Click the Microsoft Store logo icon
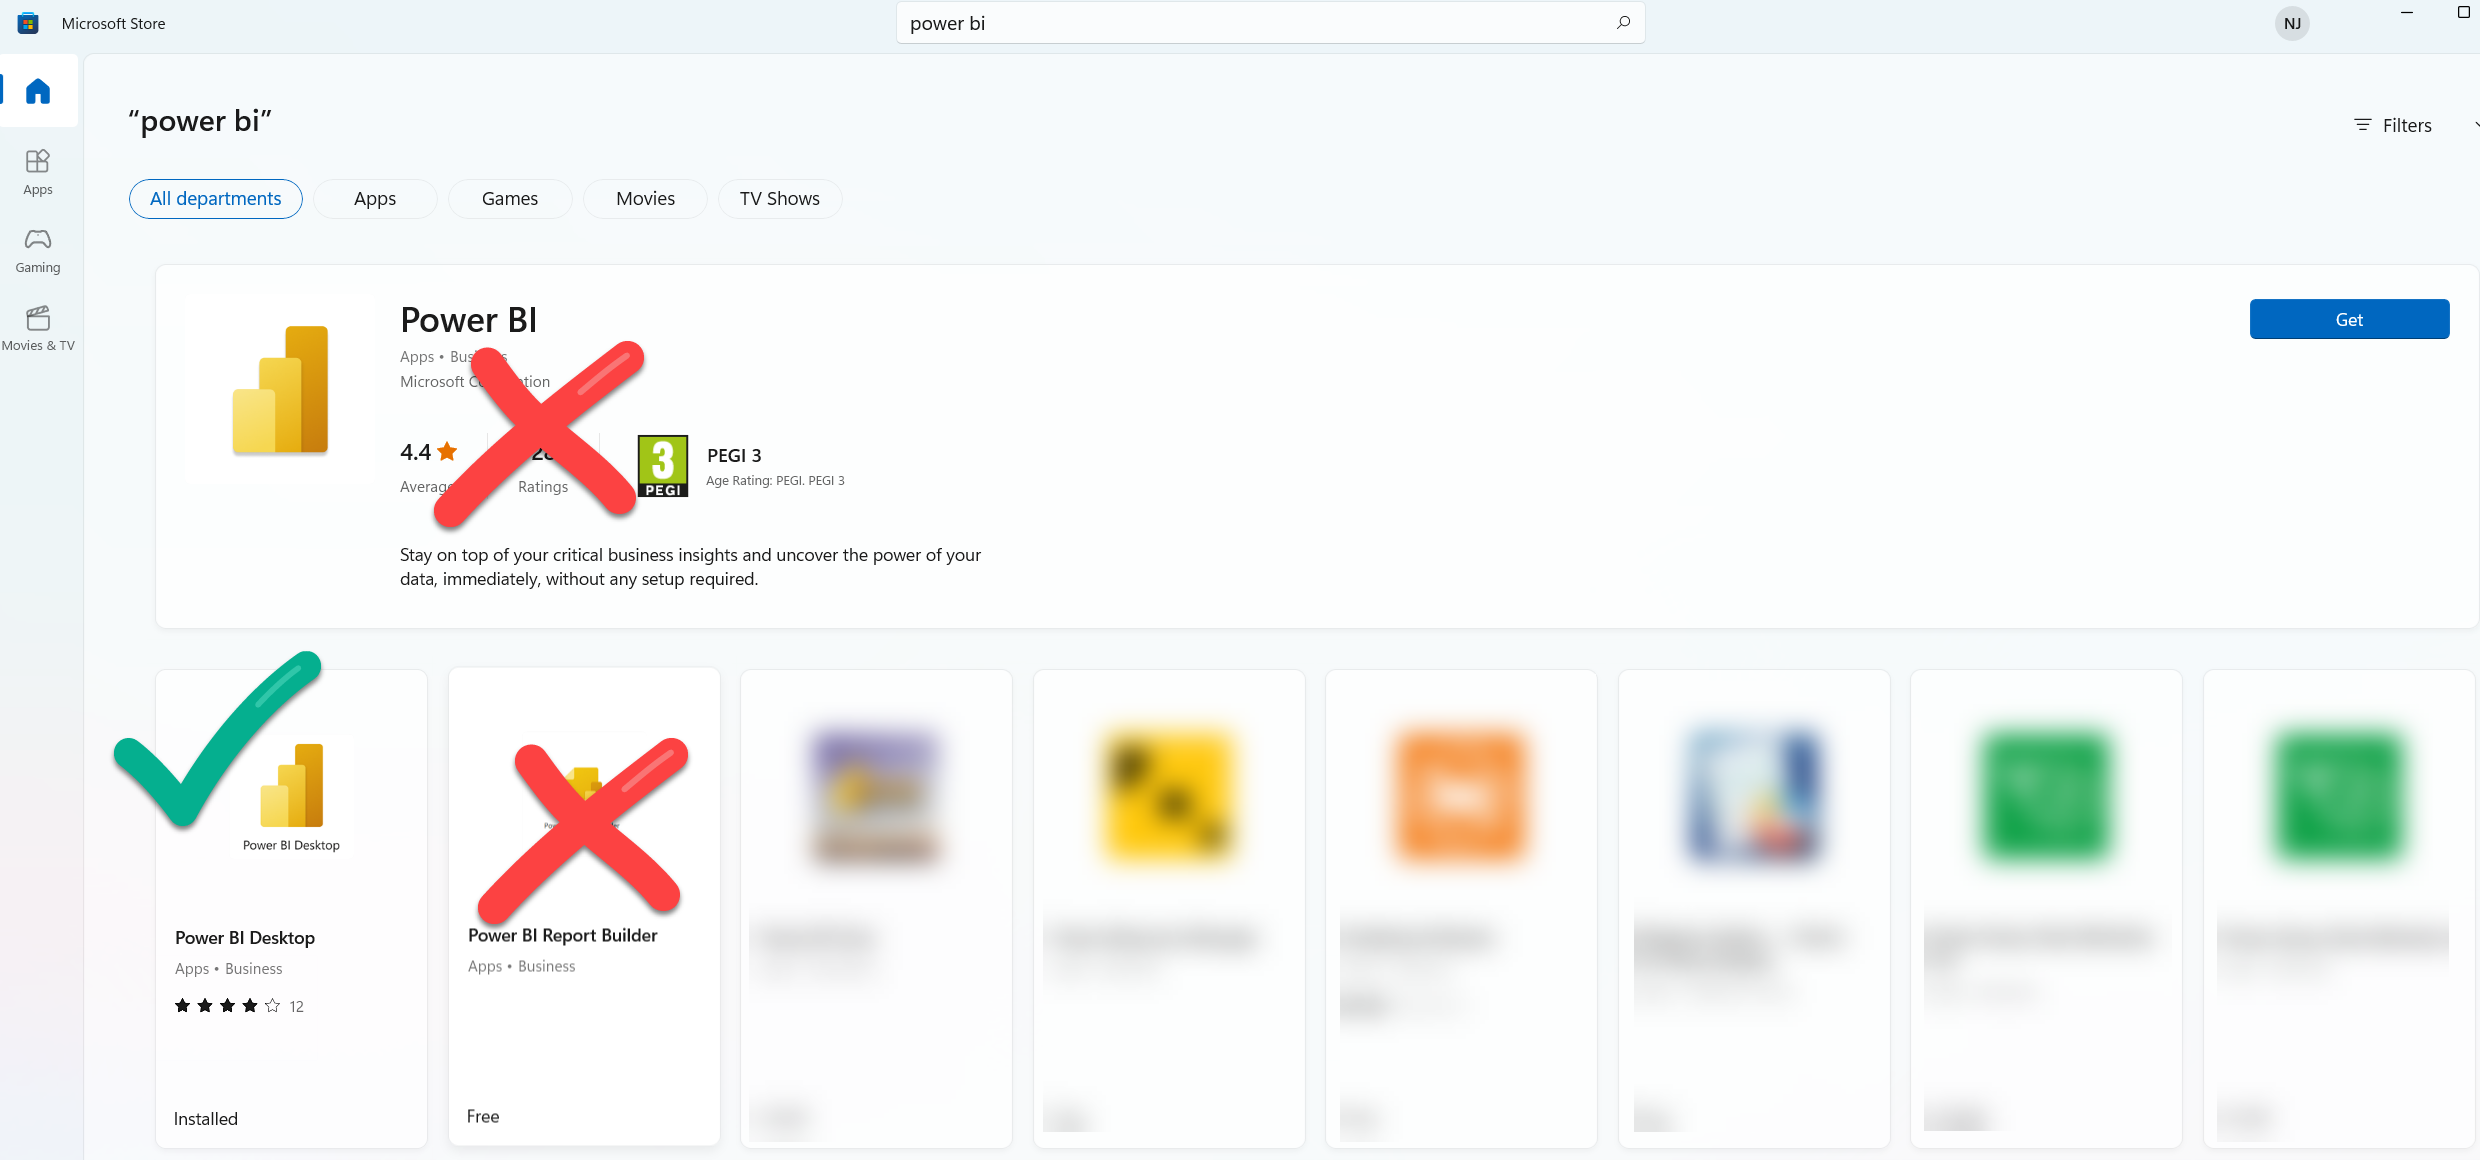2480x1160 pixels. (x=28, y=23)
